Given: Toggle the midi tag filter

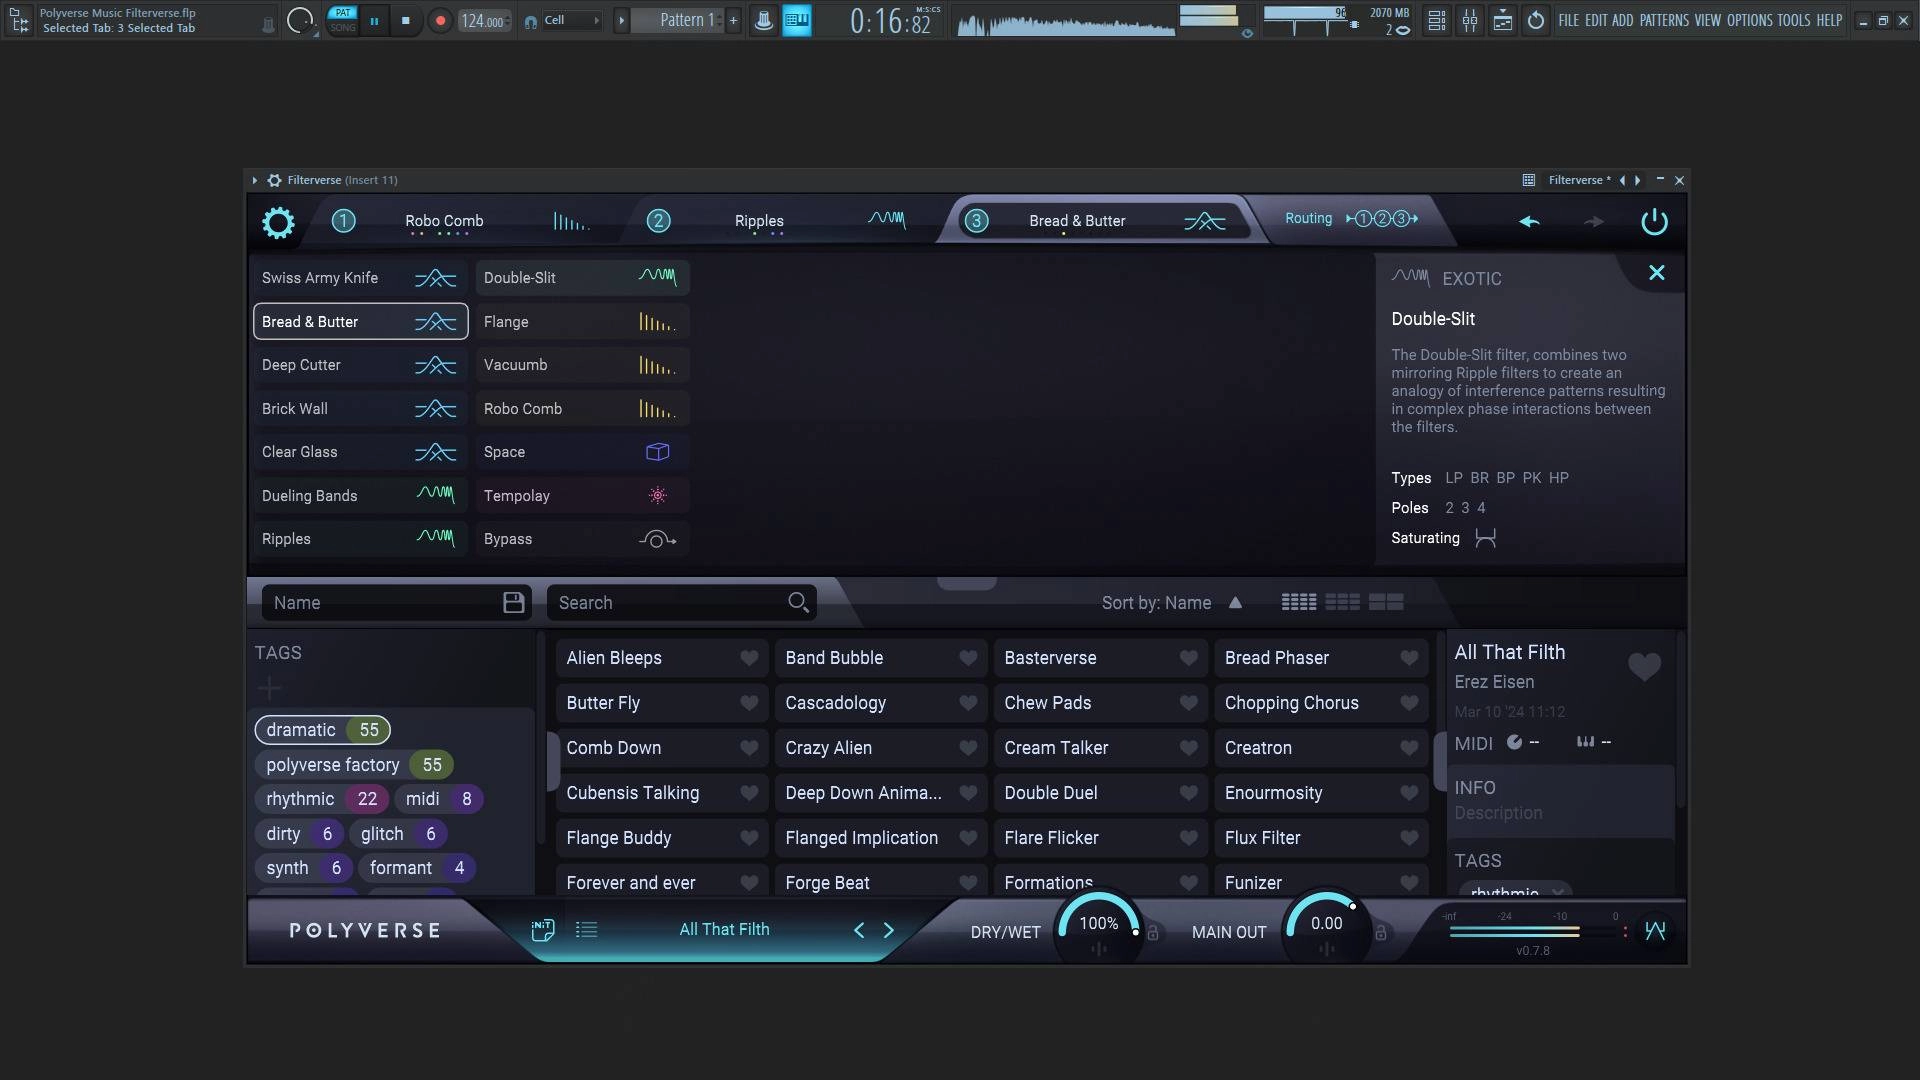Looking at the screenshot, I should click(x=438, y=799).
